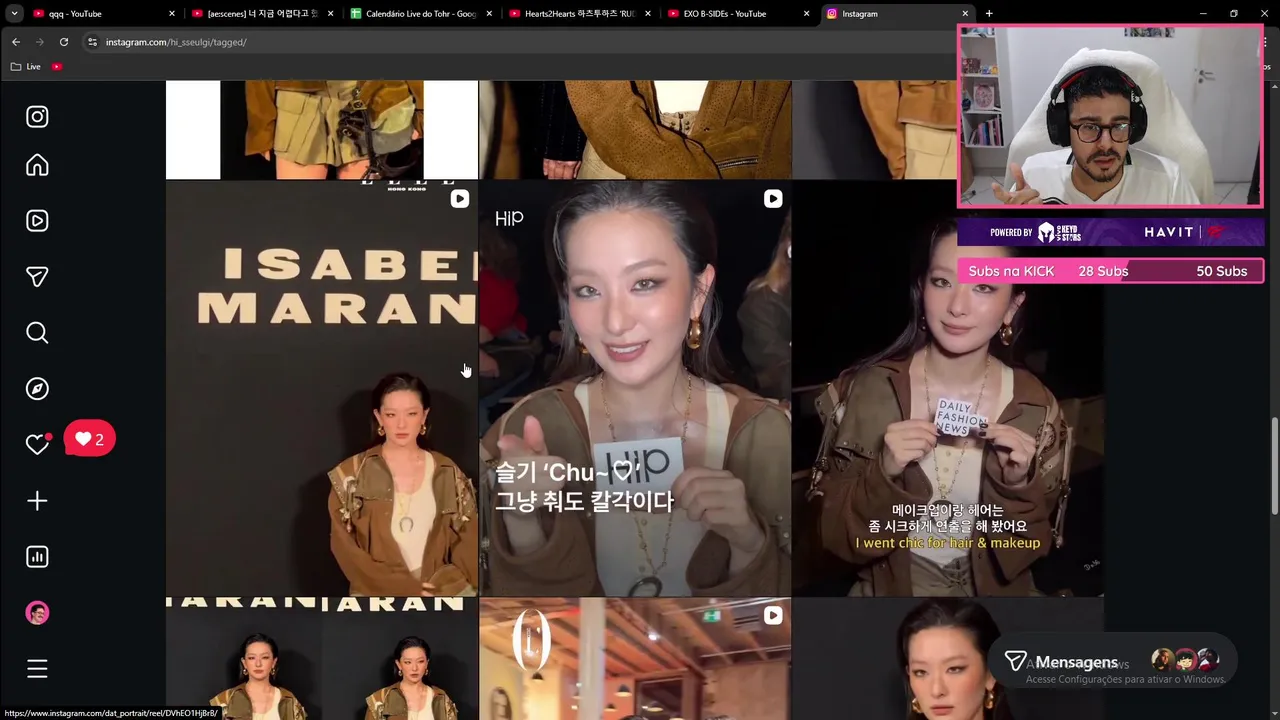This screenshot has height=720, width=1280.
Task: Open Instagram Search magnifier
Action: tap(37, 333)
